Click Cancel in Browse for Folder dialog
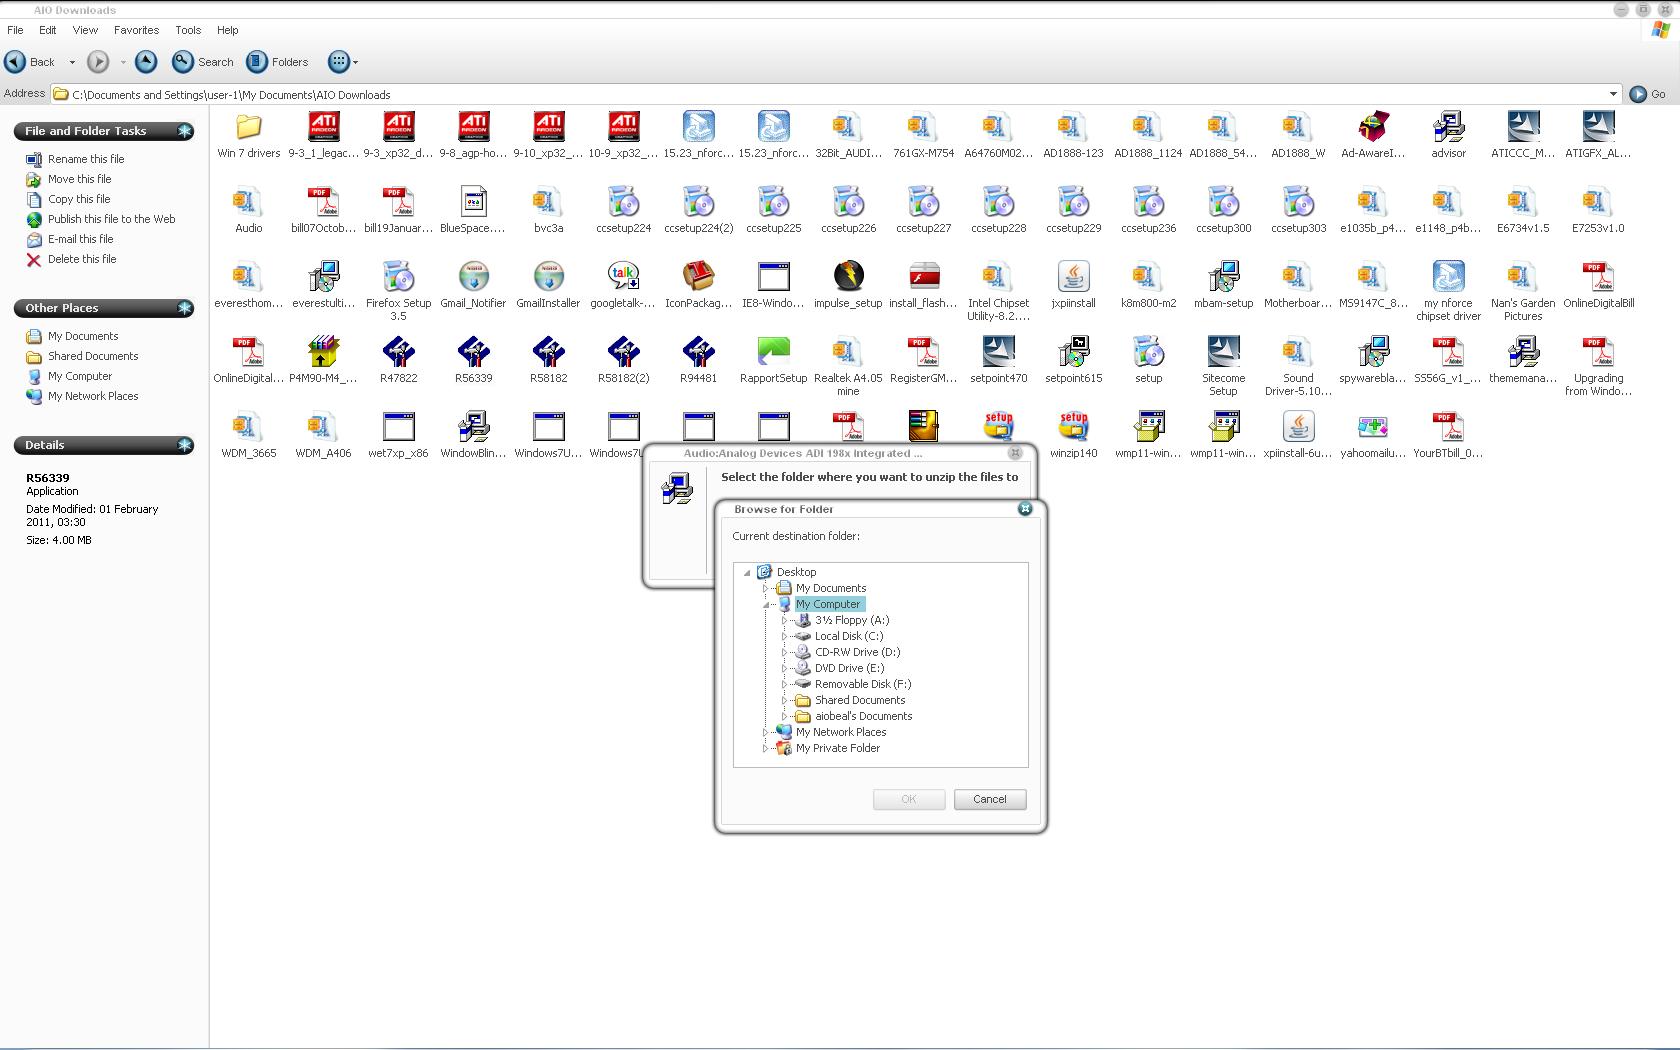The width and height of the screenshot is (1680, 1050). click(990, 799)
